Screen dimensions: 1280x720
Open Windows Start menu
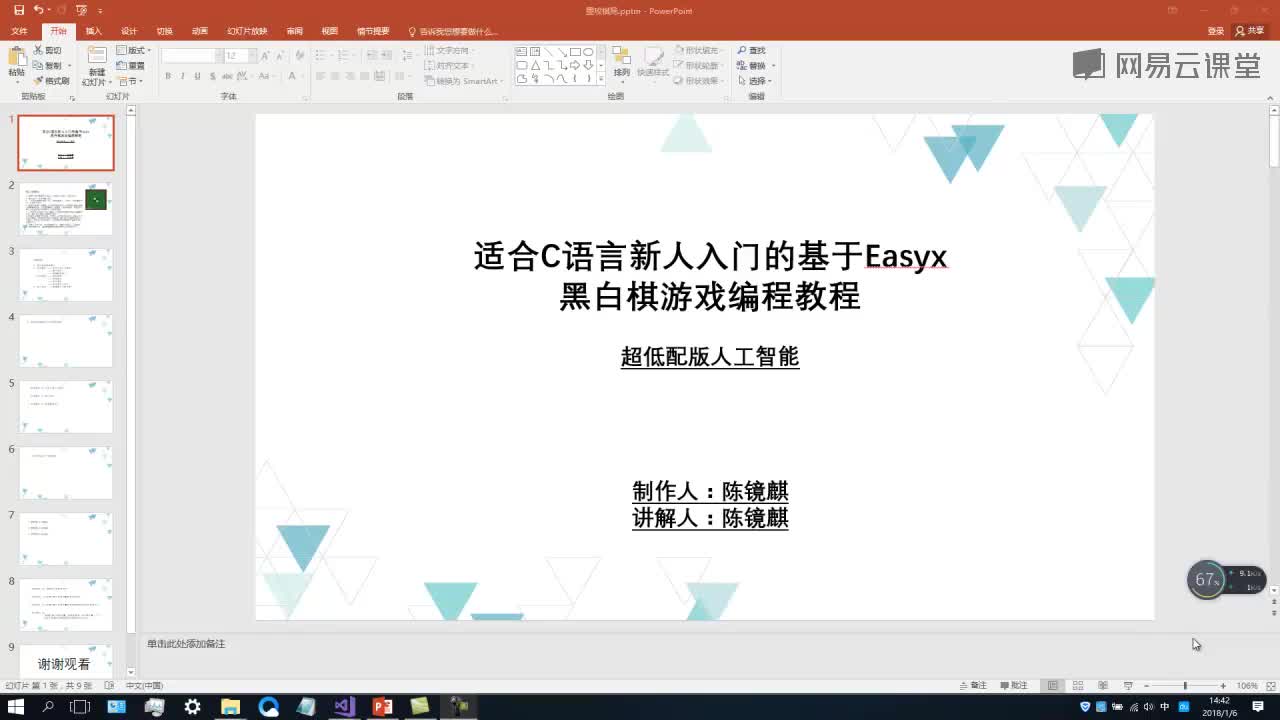coord(16,706)
